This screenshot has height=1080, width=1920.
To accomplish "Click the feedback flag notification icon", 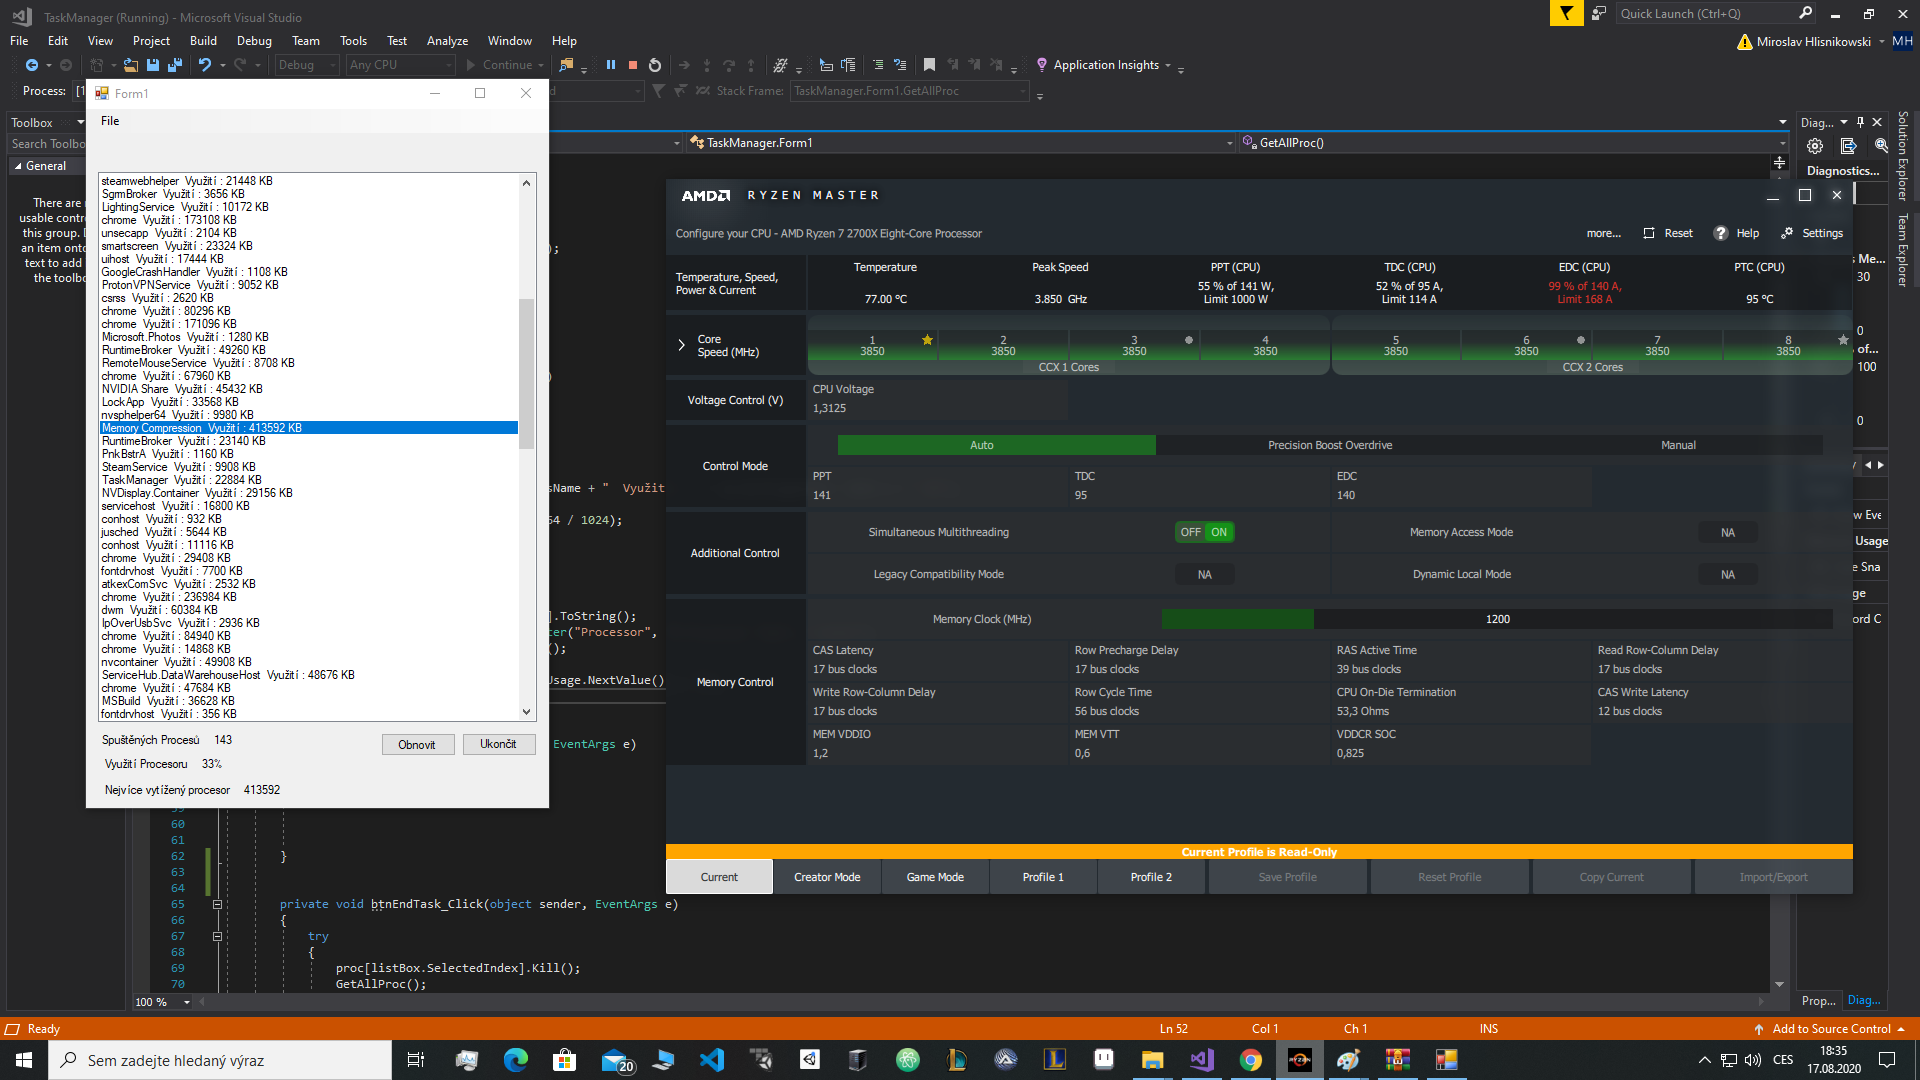I will (x=1566, y=14).
